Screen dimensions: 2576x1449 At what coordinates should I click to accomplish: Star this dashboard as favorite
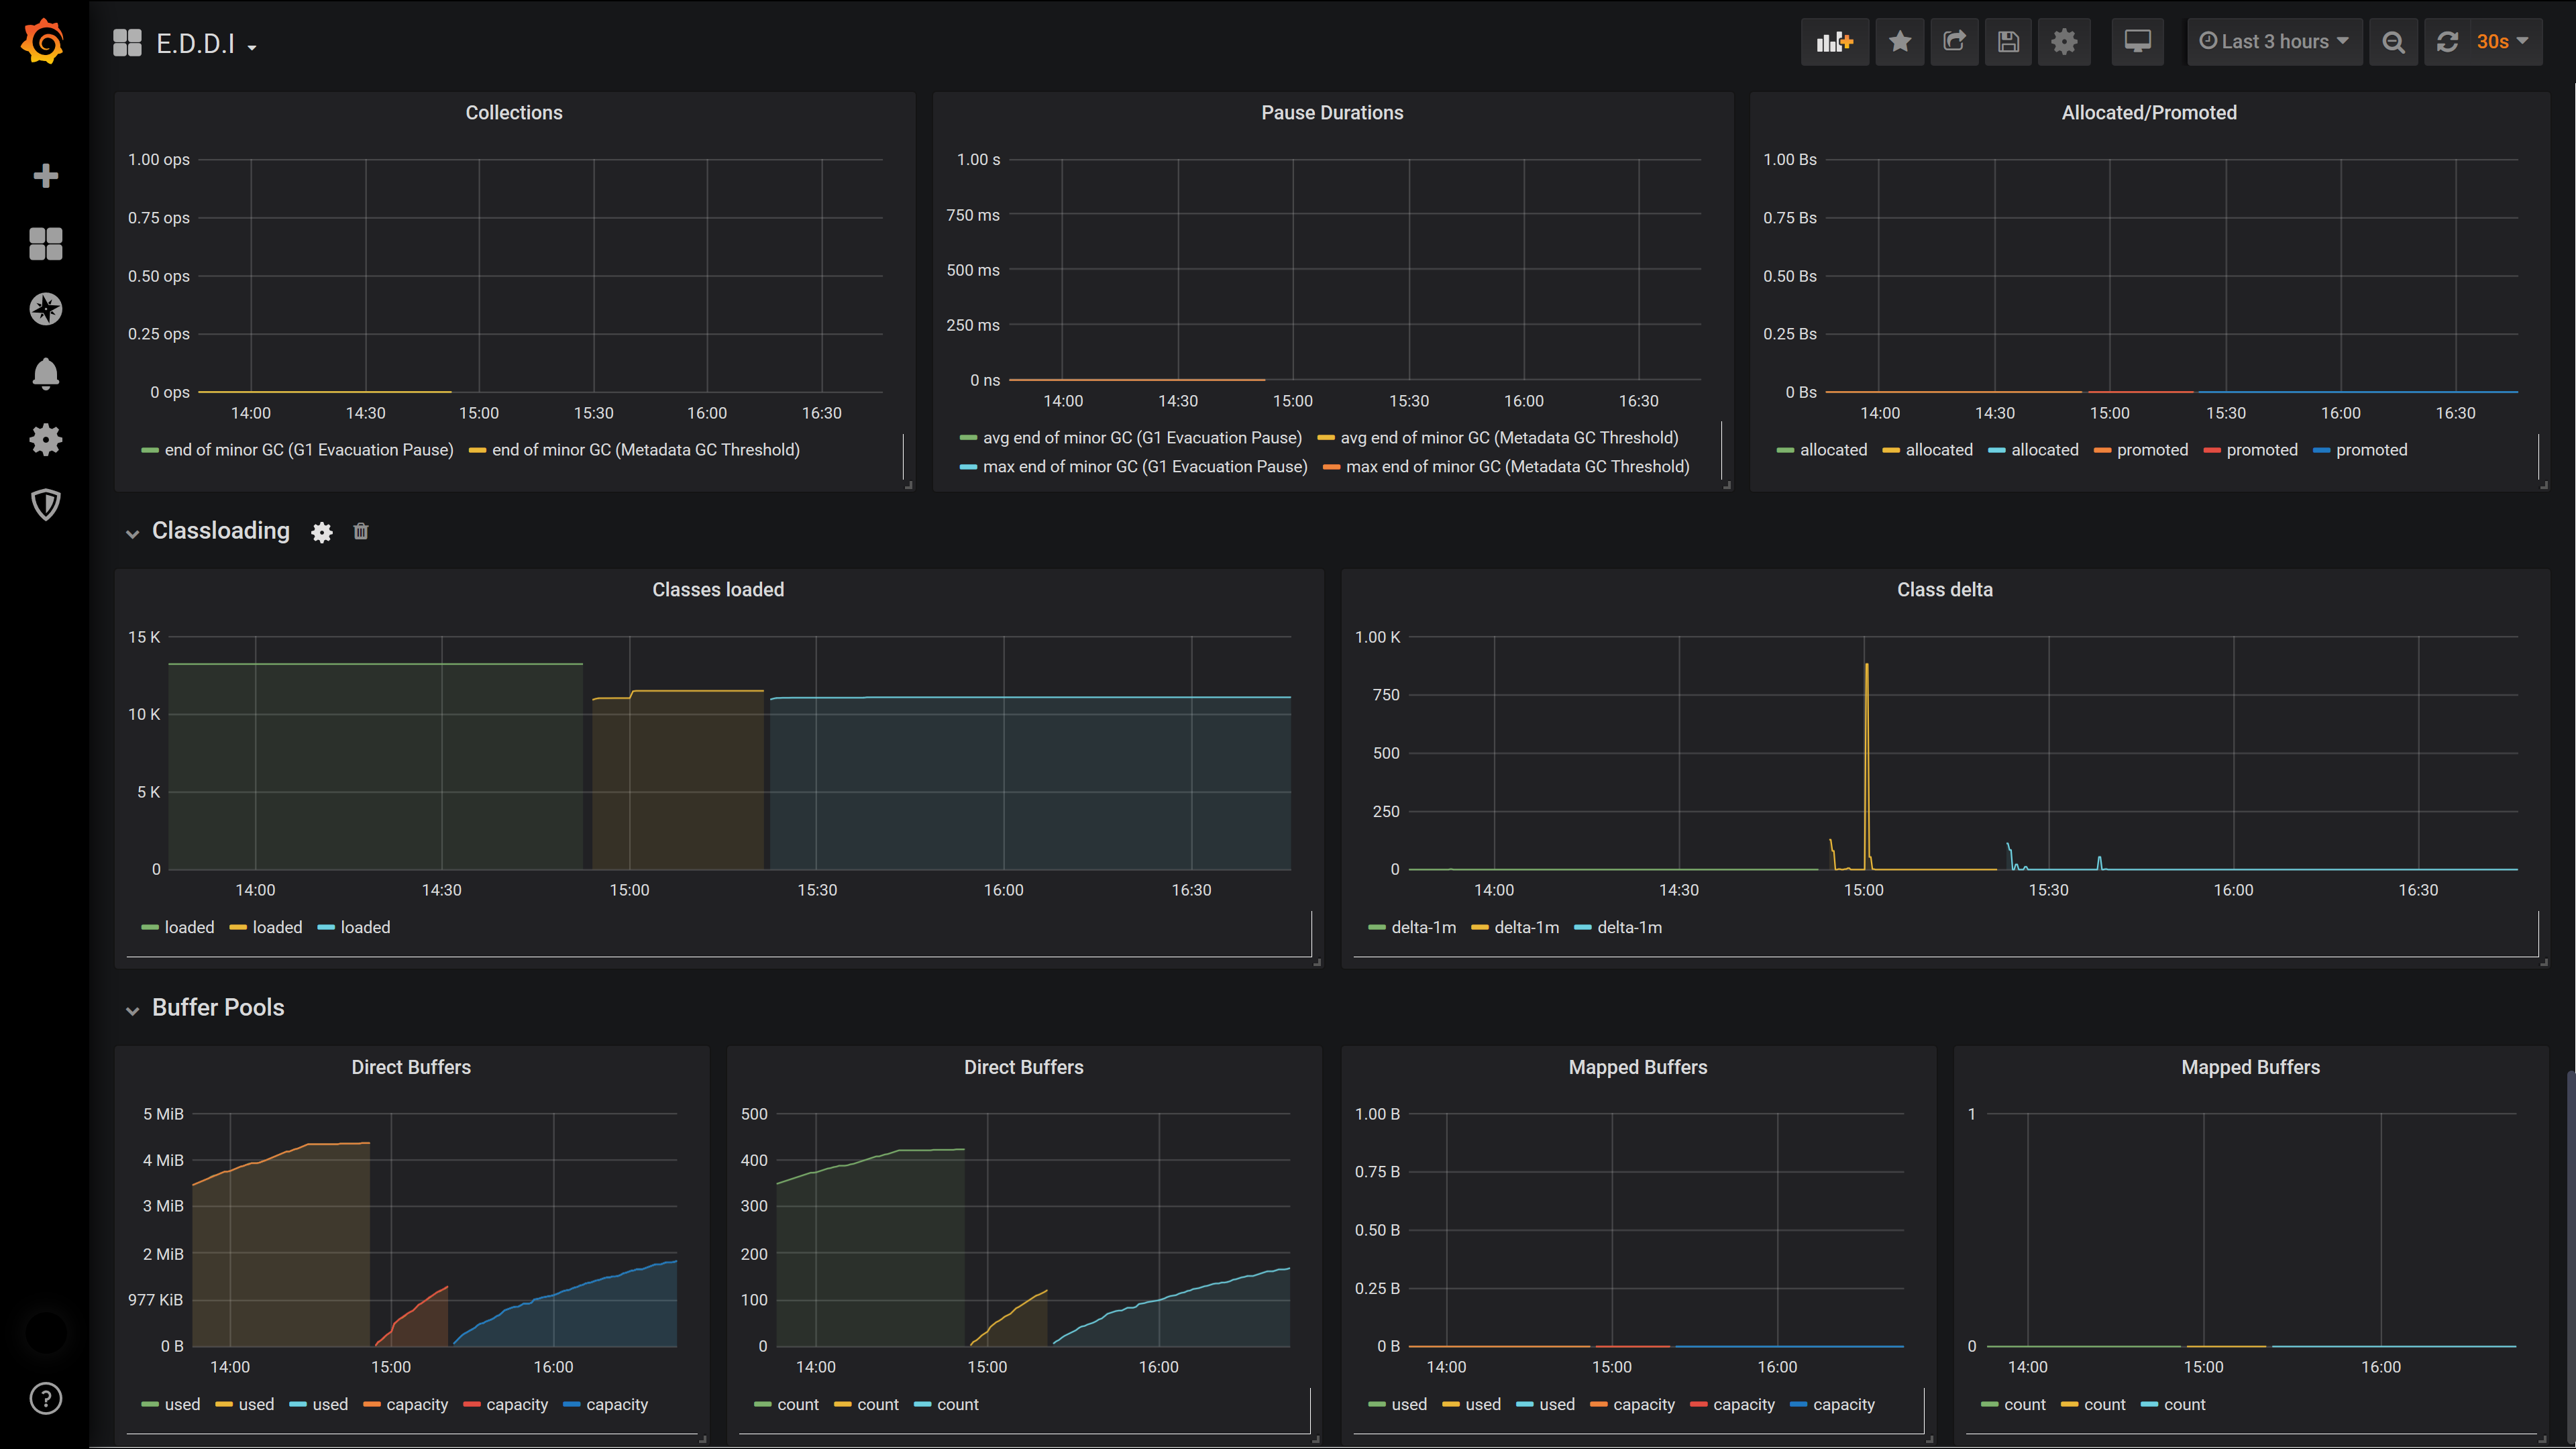(1899, 42)
